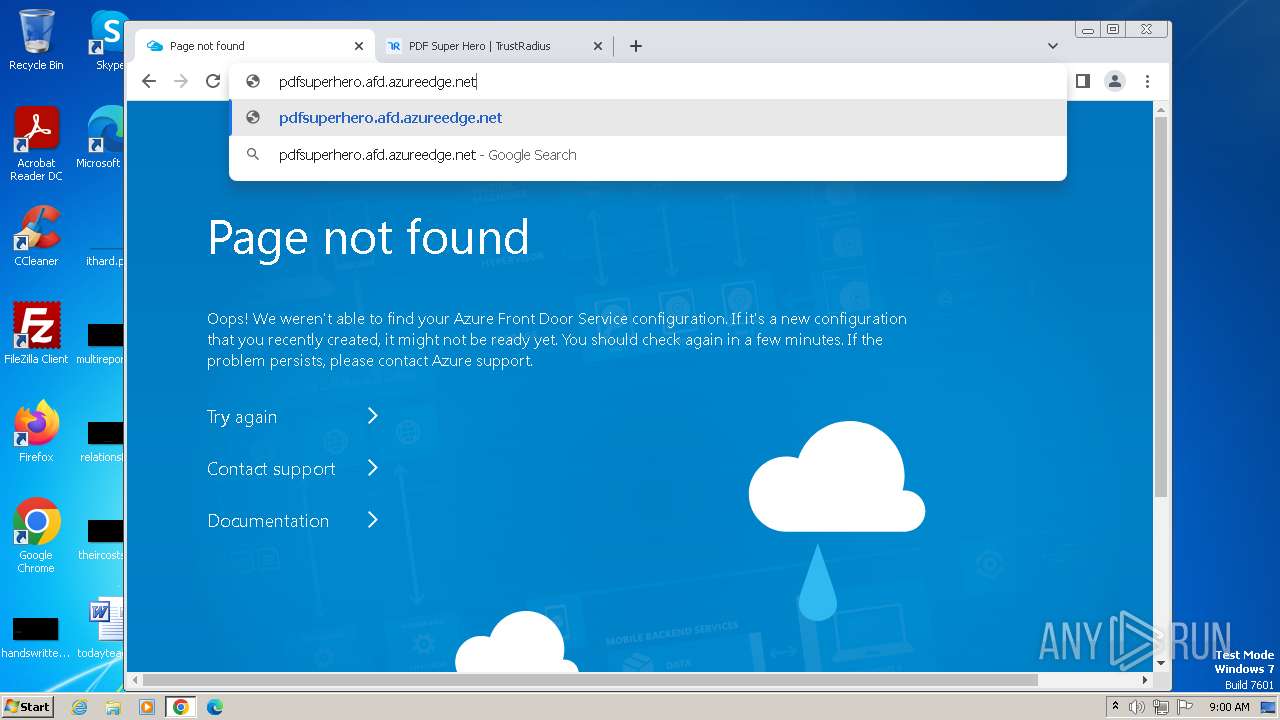Screen dimensions: 1280x720
Task: Expand the tab search dropdown arrow
Action: [1052, 46]
